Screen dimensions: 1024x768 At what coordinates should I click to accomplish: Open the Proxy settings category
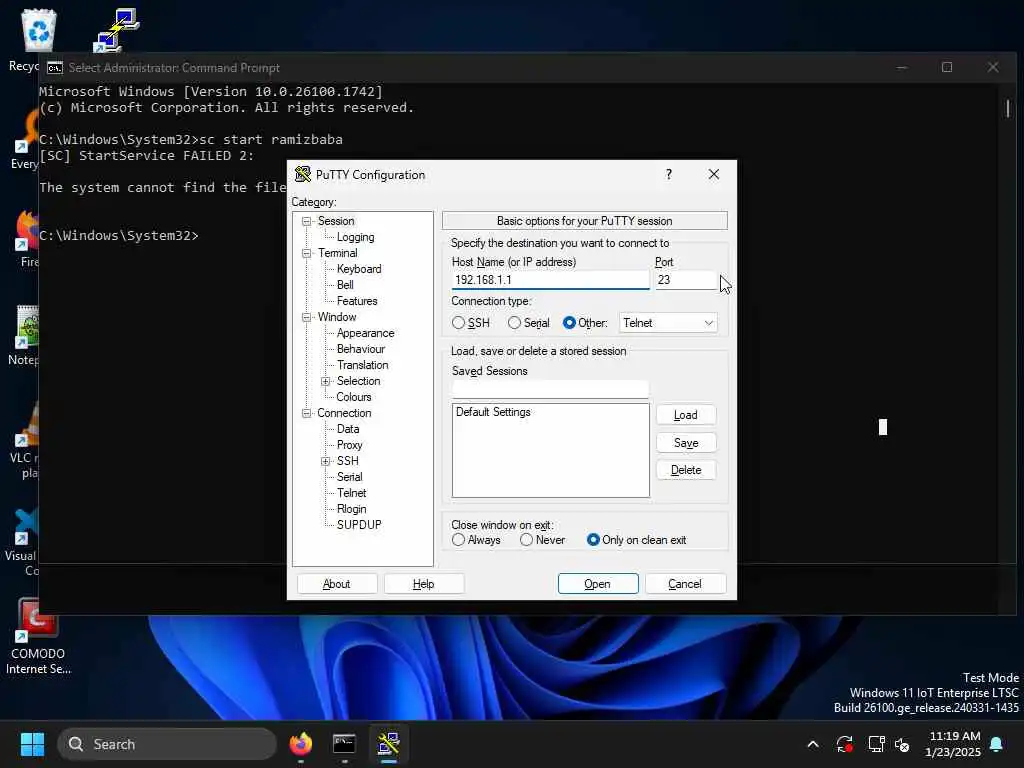349,445
